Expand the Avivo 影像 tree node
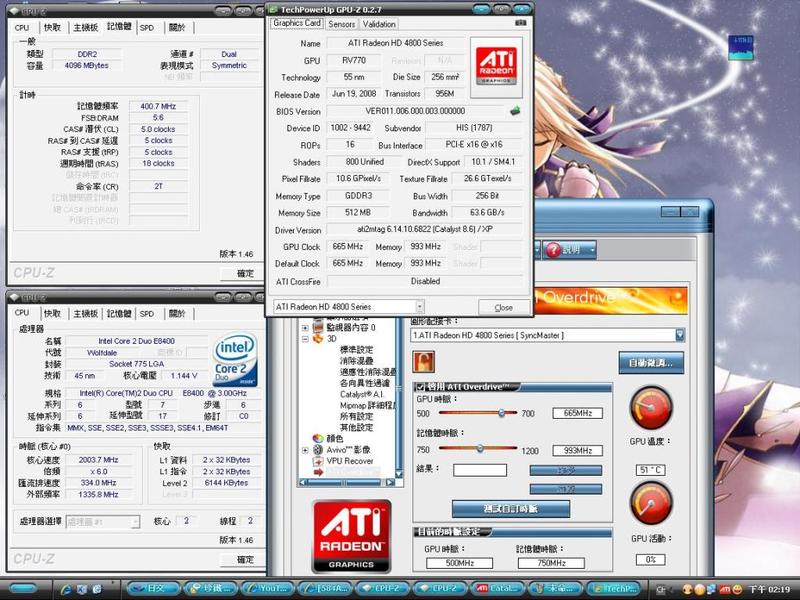Image resolution: width=800 pixels, height=600 pixels. (305, 450)
